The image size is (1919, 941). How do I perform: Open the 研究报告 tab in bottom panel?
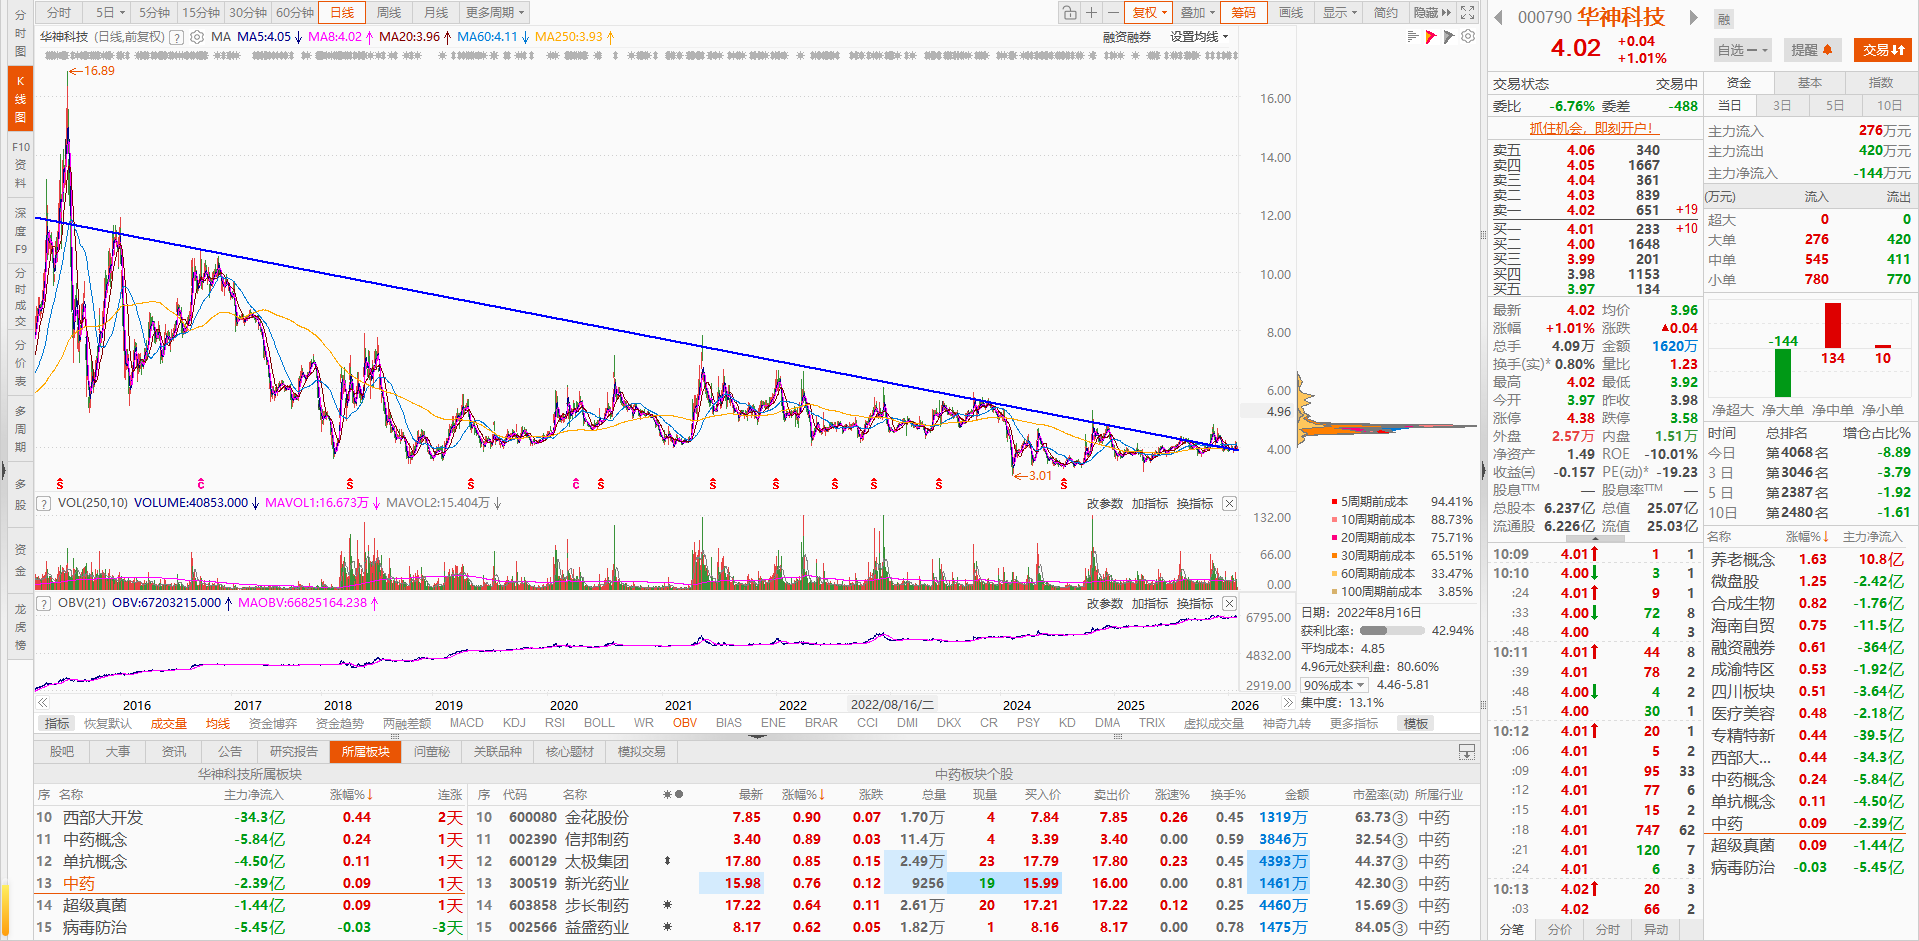tap(294, 752)
